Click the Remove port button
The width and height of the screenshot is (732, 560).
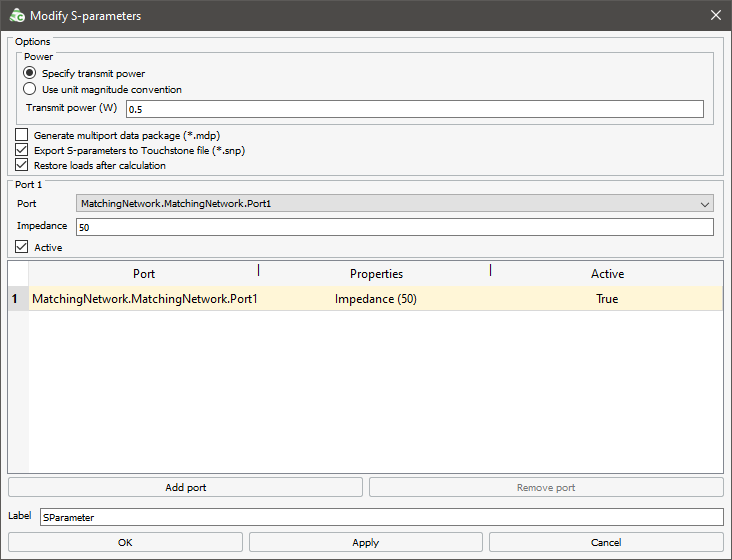[546, 487]
